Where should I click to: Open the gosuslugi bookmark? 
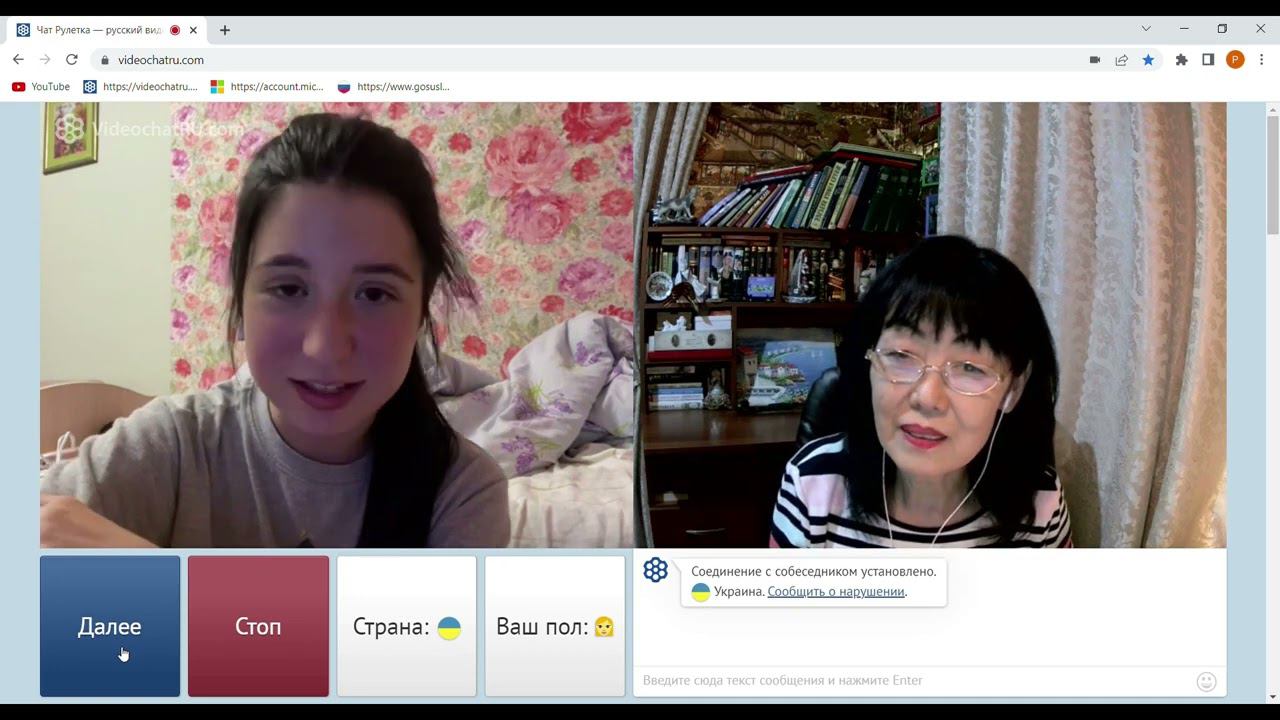[394, 87]
